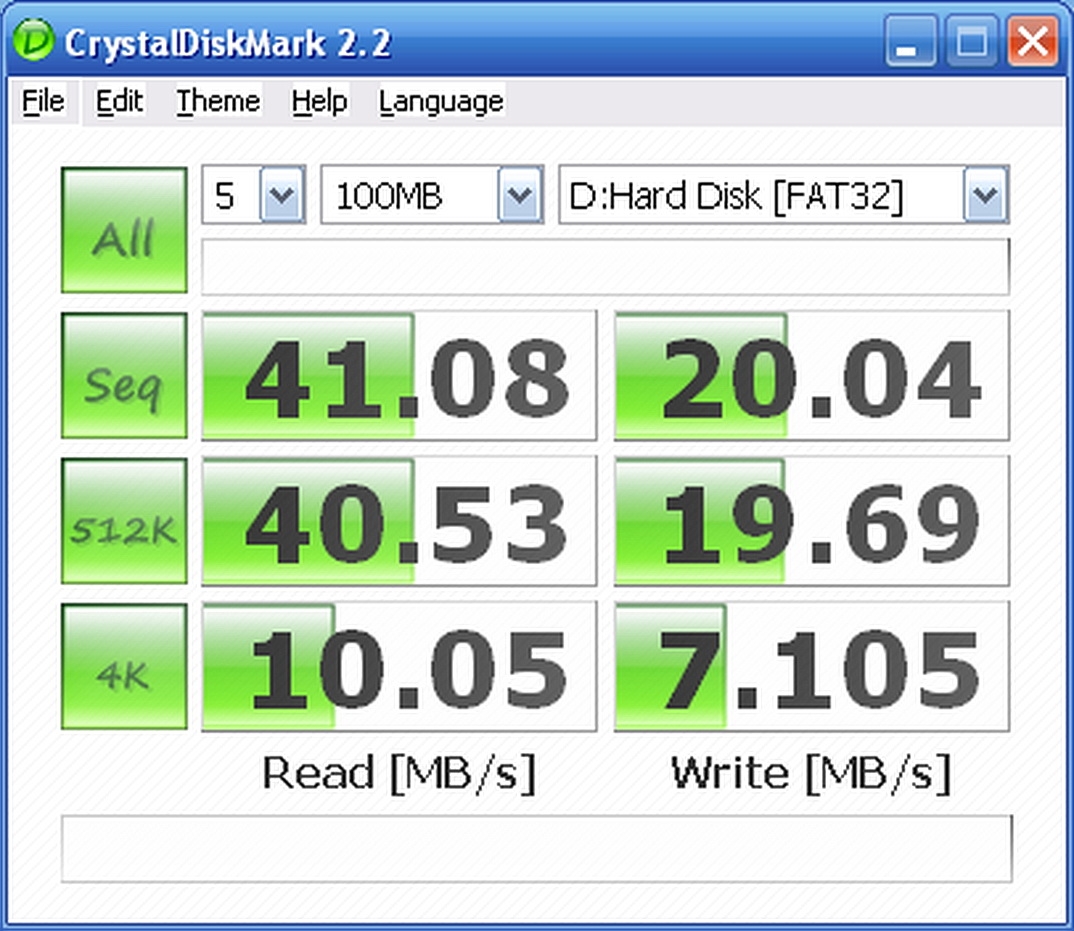Start the 512K random test
The image size is (1074, 931).
pos(124,521)
